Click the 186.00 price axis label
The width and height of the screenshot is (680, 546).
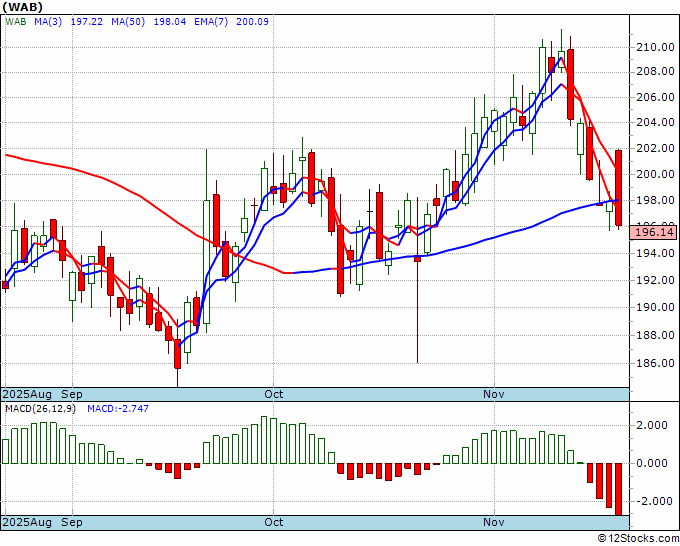point(655,363)
